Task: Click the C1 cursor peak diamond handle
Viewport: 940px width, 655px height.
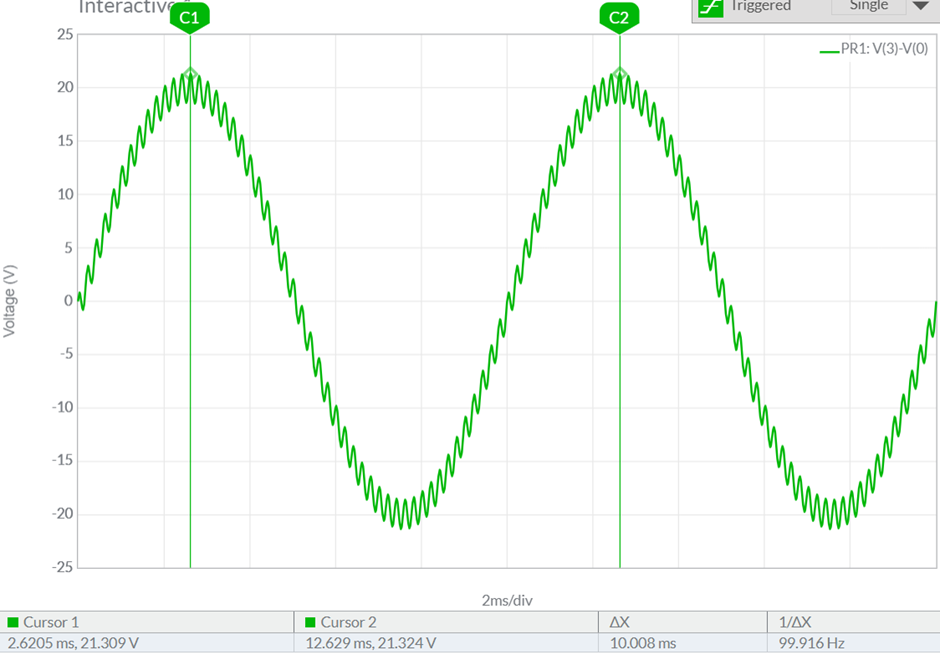Action: click(190, 71)
